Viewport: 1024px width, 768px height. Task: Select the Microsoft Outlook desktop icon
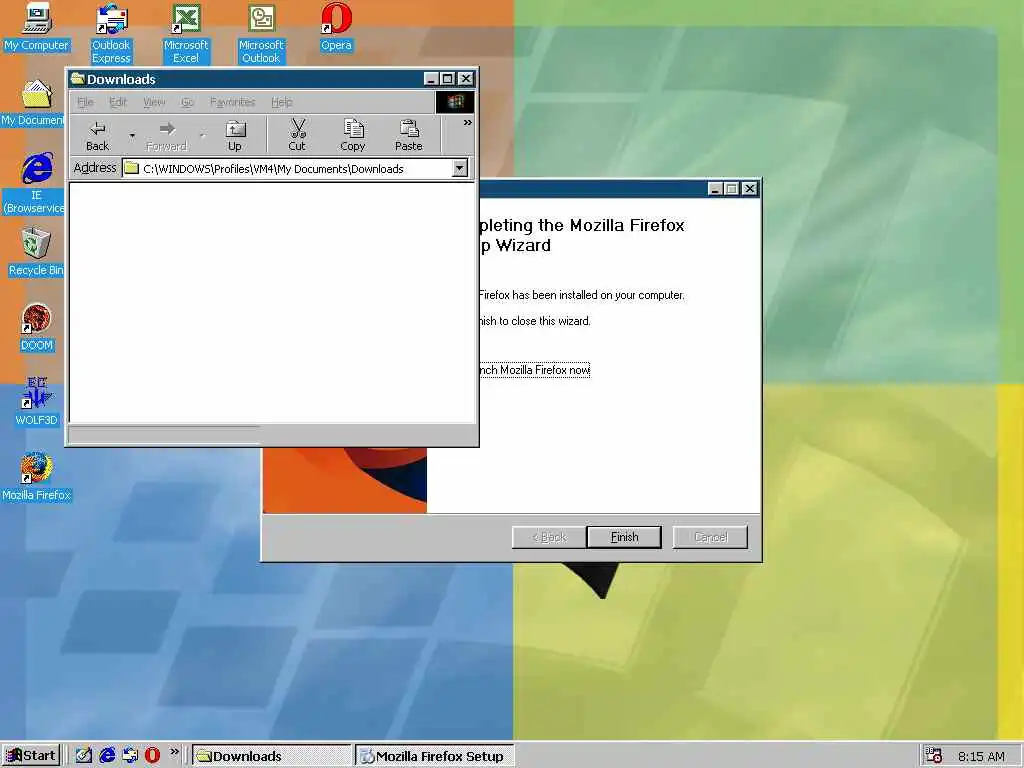[261, 34]
